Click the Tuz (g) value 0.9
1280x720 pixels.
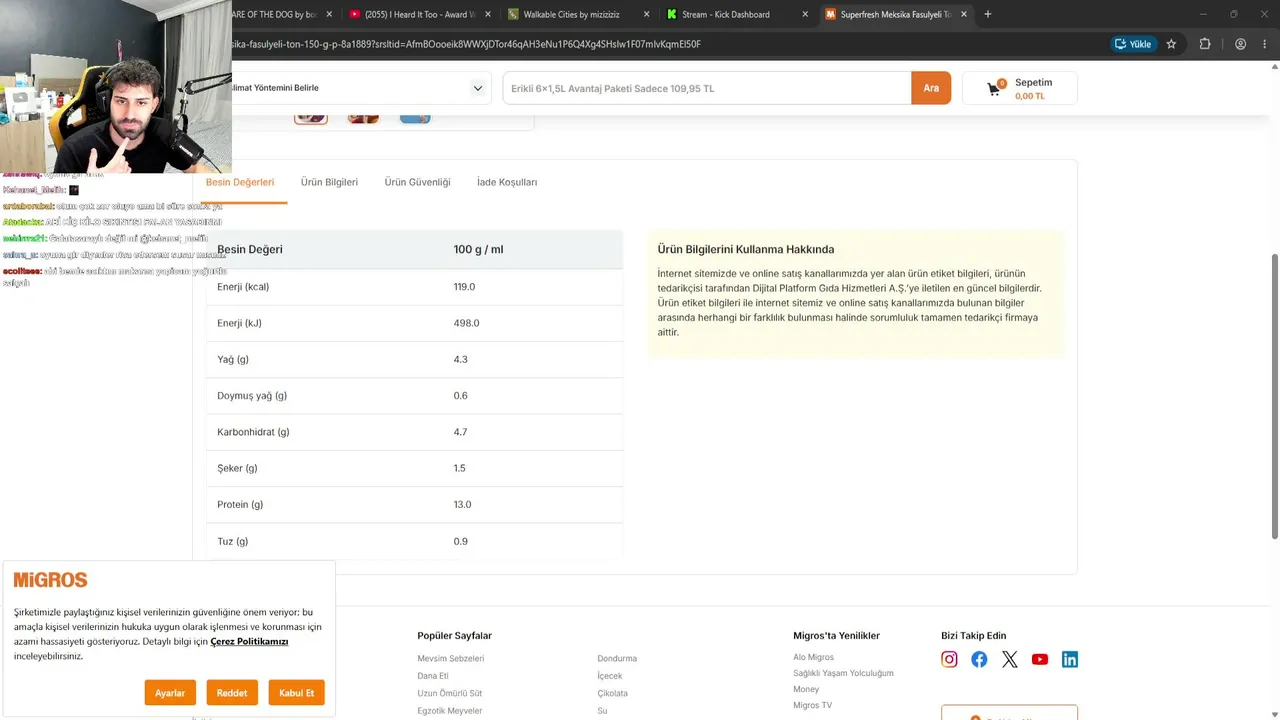(x=460, y=541)
